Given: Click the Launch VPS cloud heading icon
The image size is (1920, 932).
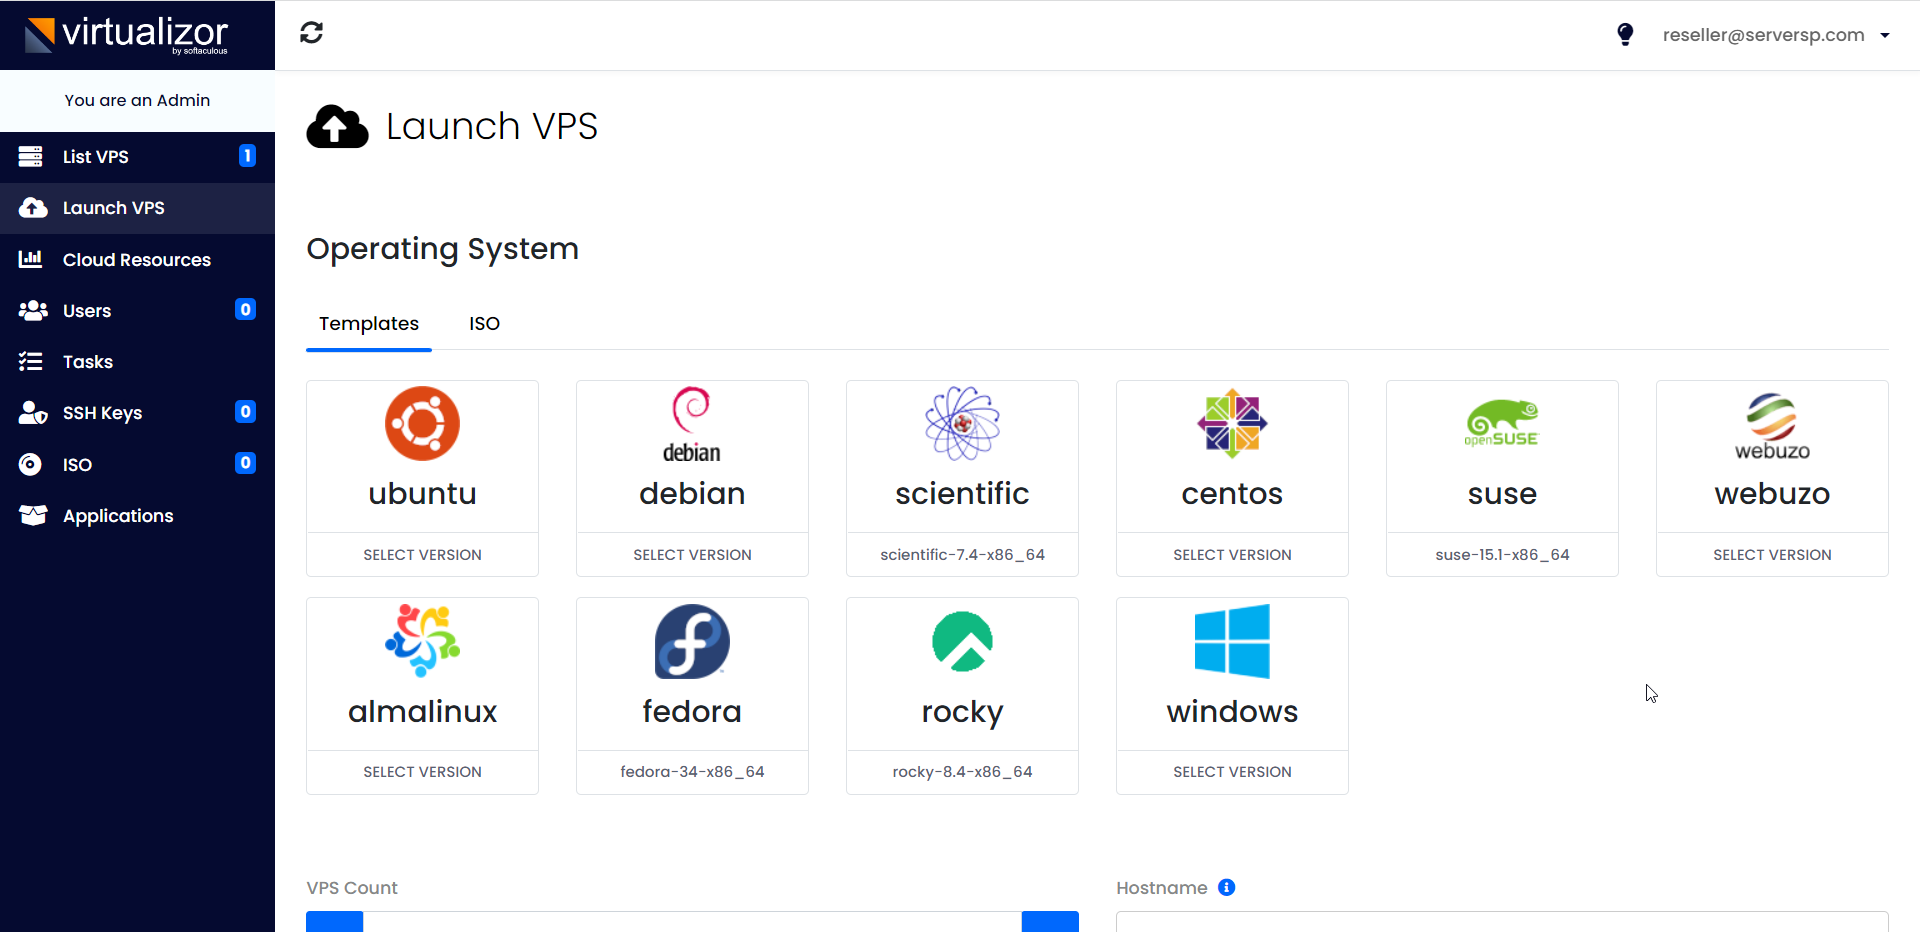Looking at the screenshot, I should [x=337, y=127].
